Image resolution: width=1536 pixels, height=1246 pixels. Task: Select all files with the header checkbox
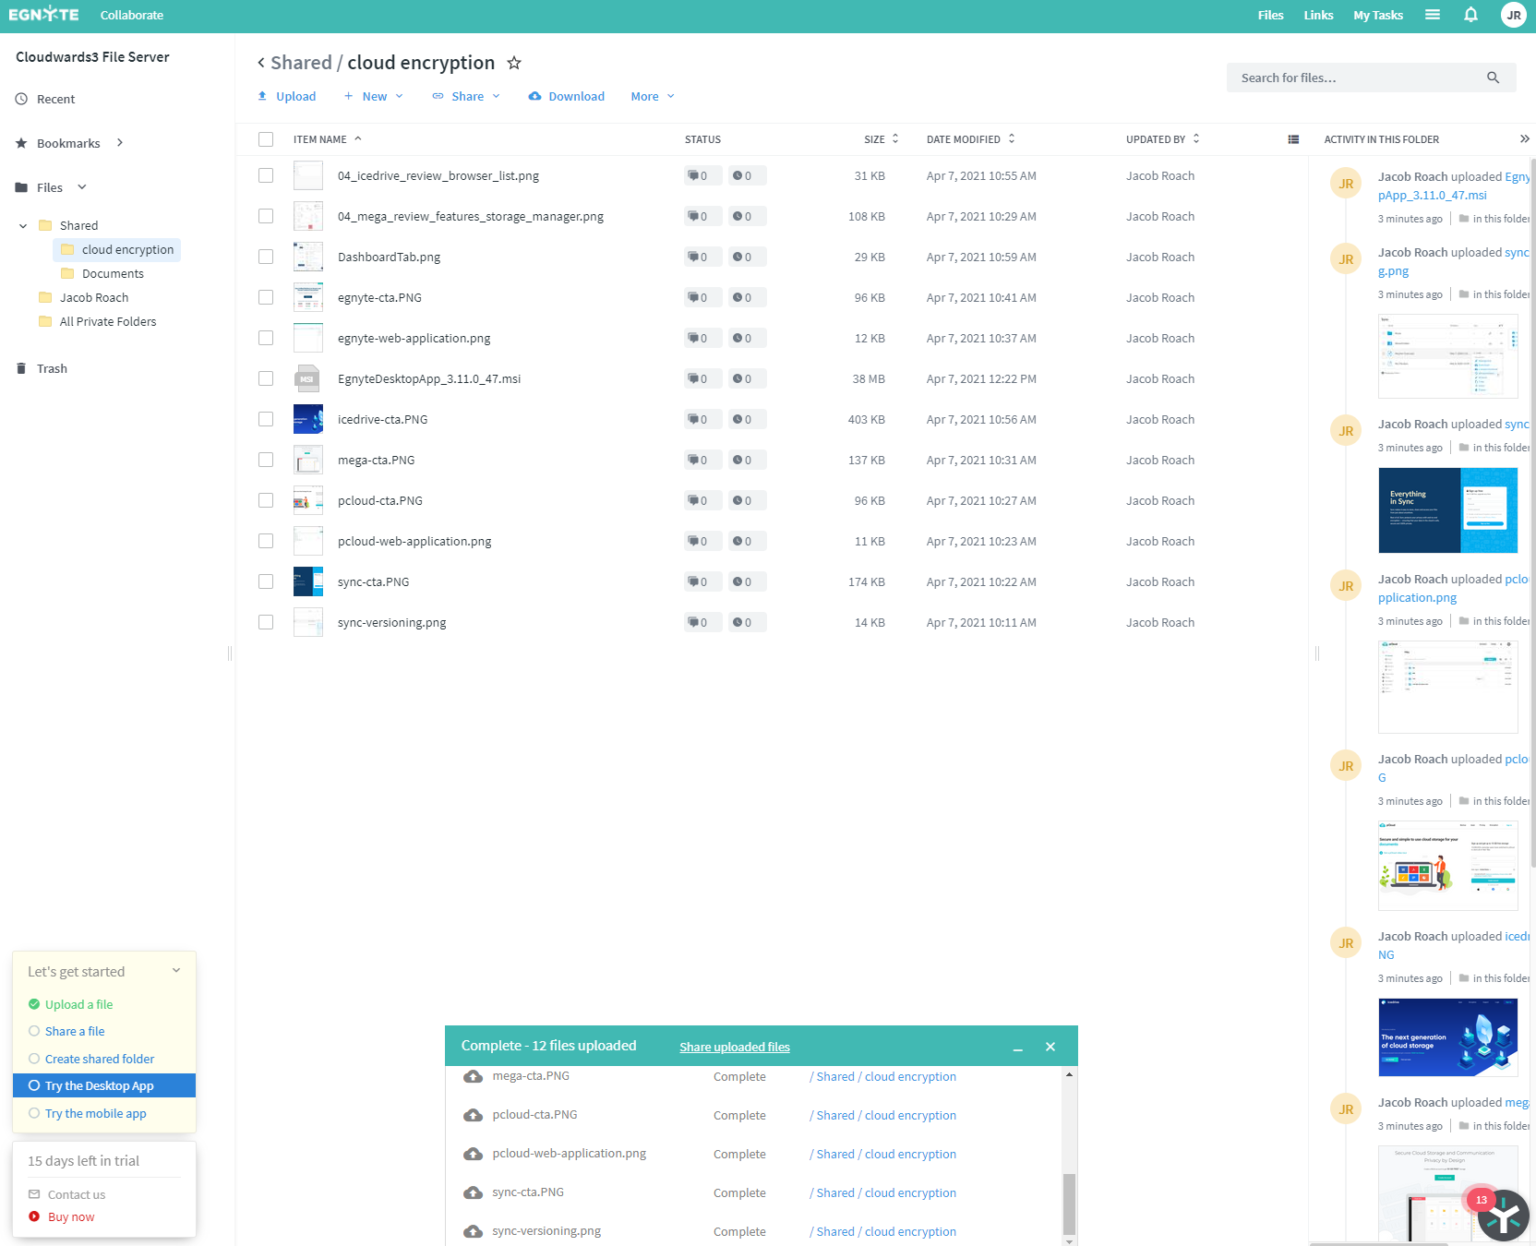pyautogui.click(x=265, y=139)
